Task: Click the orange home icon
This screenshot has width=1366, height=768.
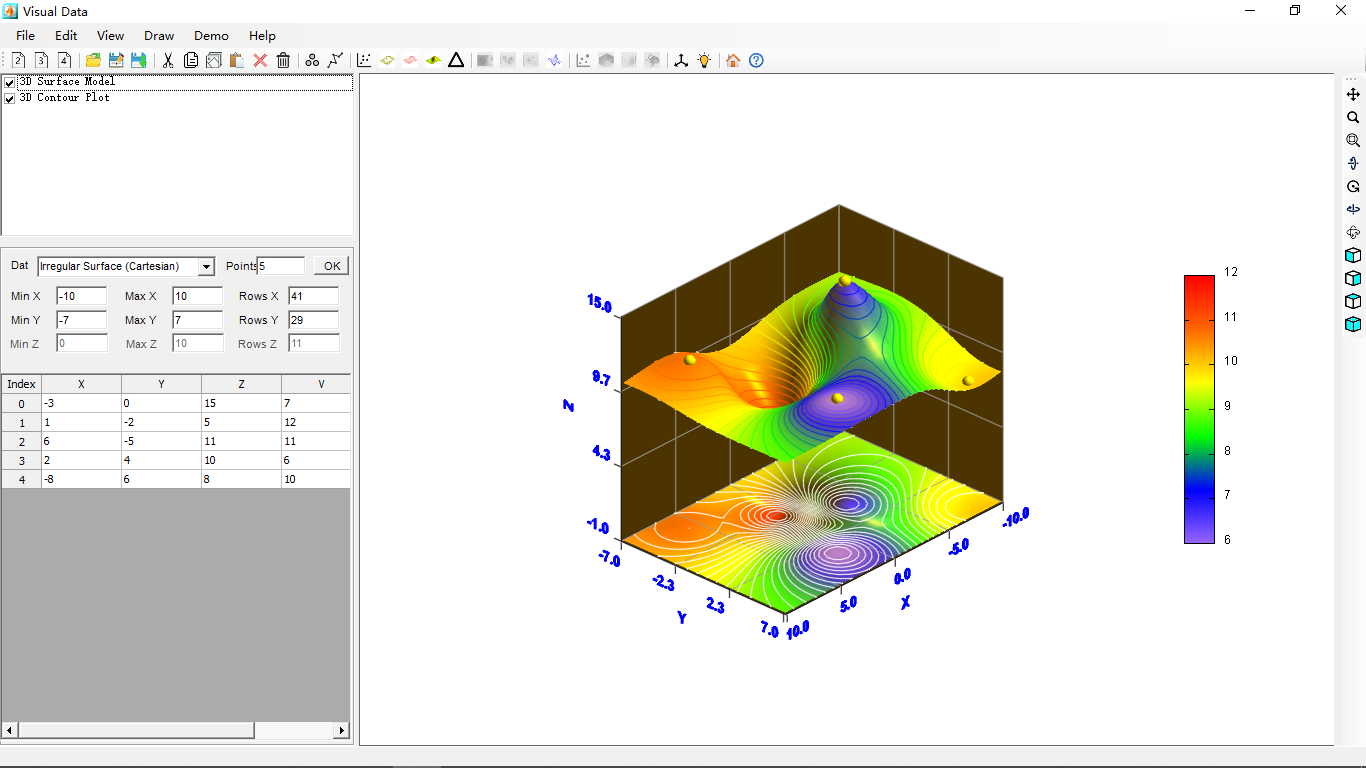Action: click(733, 61)
